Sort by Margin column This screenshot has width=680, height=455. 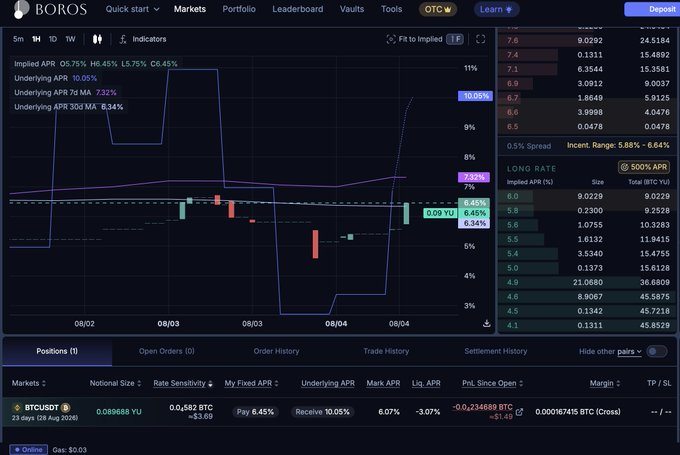pos(605,383)
